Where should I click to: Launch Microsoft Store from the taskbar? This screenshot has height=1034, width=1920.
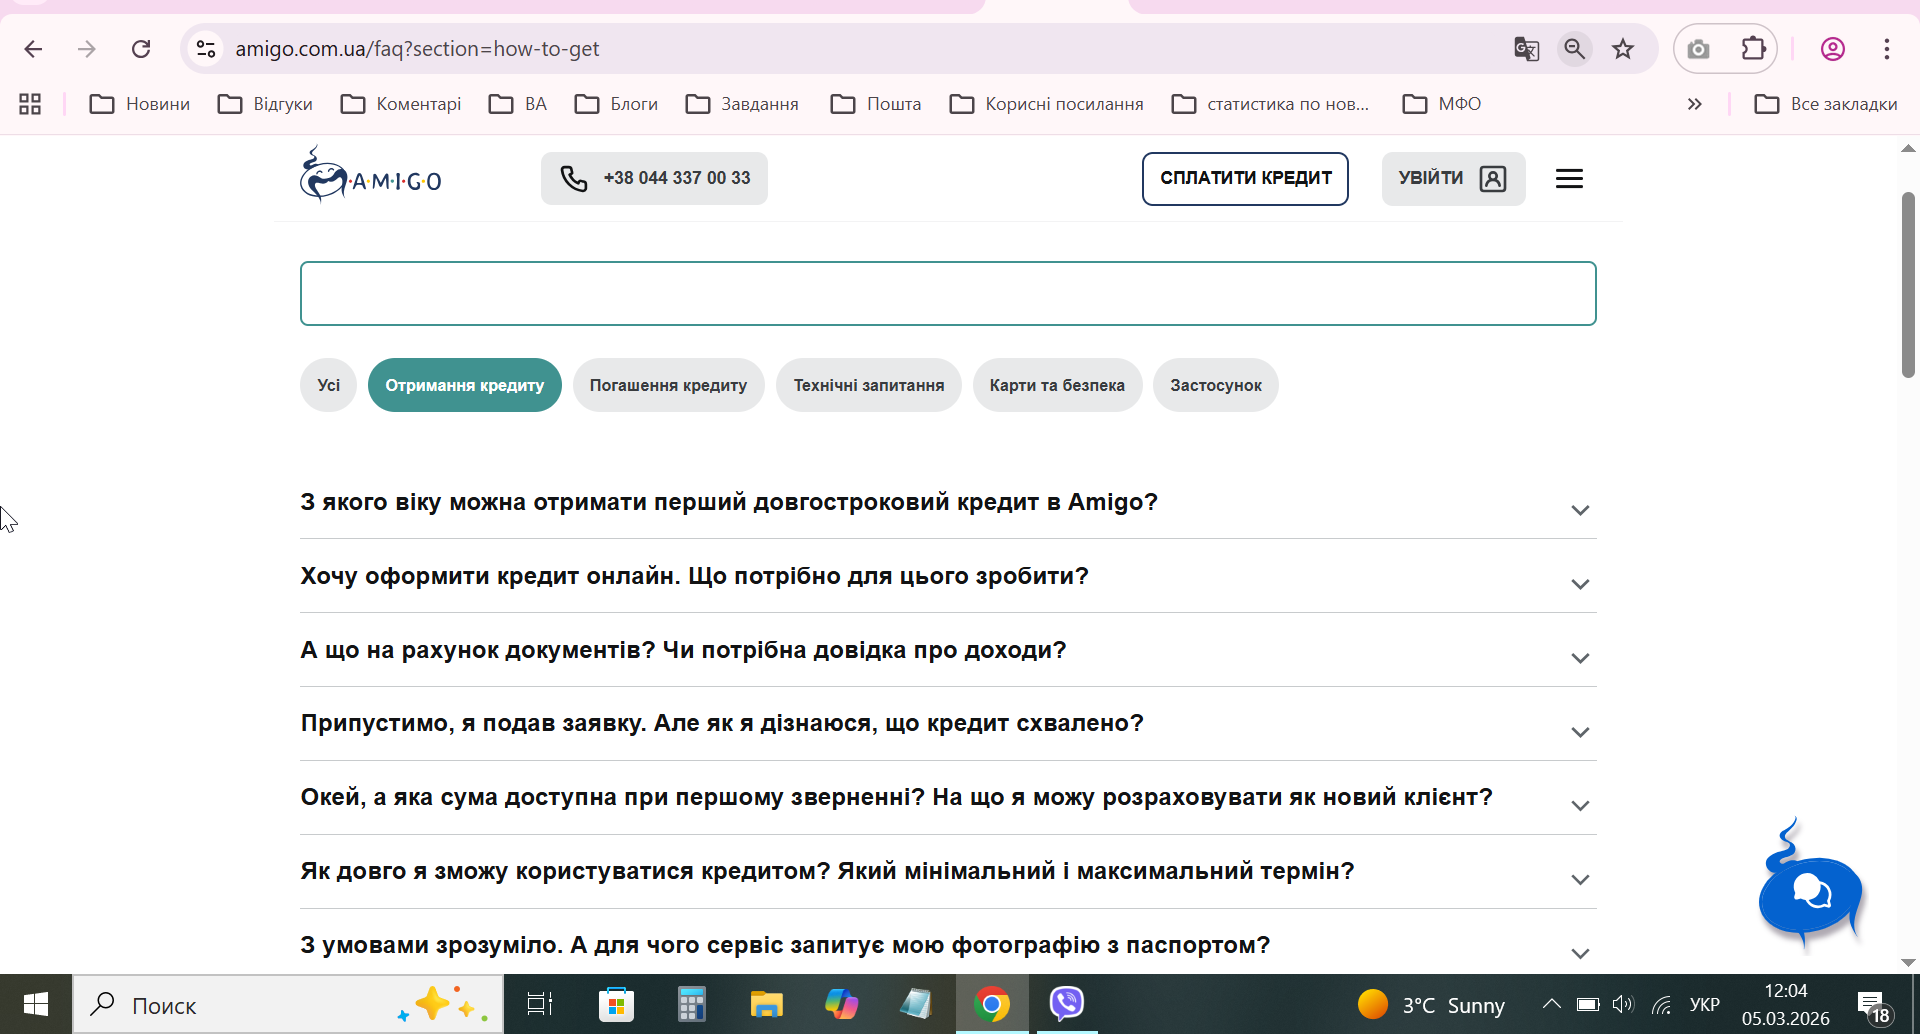point(616,1004)
